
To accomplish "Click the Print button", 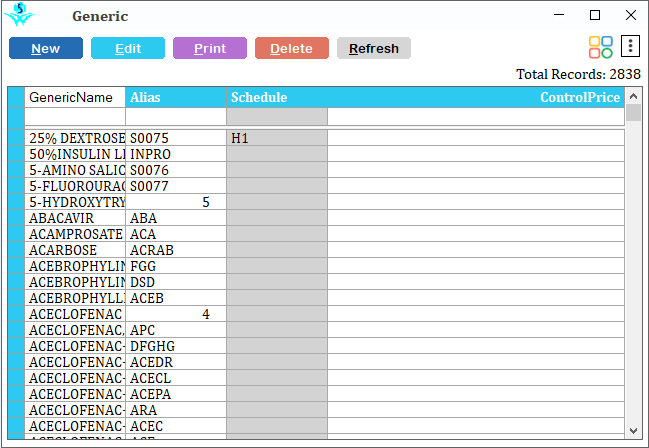I will tap(210, 48).
